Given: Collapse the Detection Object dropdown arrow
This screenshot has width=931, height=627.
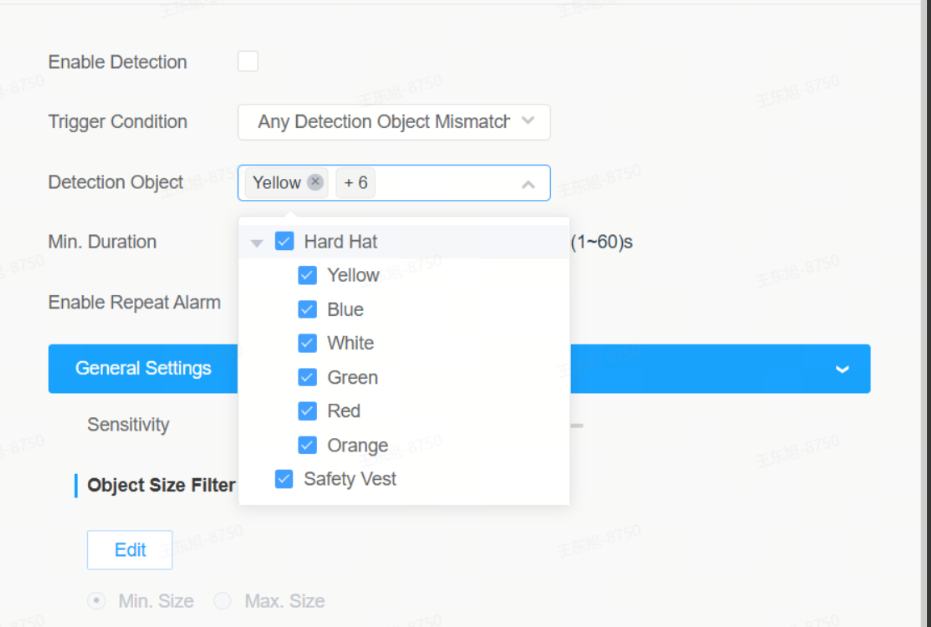Looking at the screenshot, I should click(528, 185).
